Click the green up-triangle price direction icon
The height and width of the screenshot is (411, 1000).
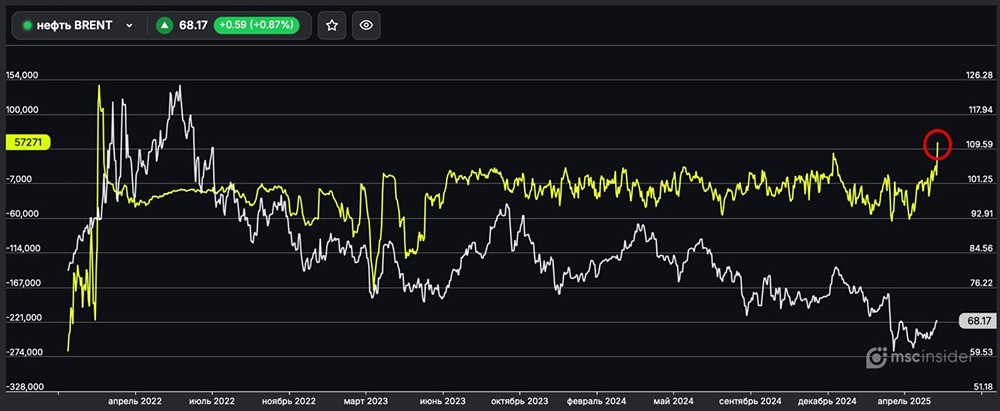click(x=164, y=26)
